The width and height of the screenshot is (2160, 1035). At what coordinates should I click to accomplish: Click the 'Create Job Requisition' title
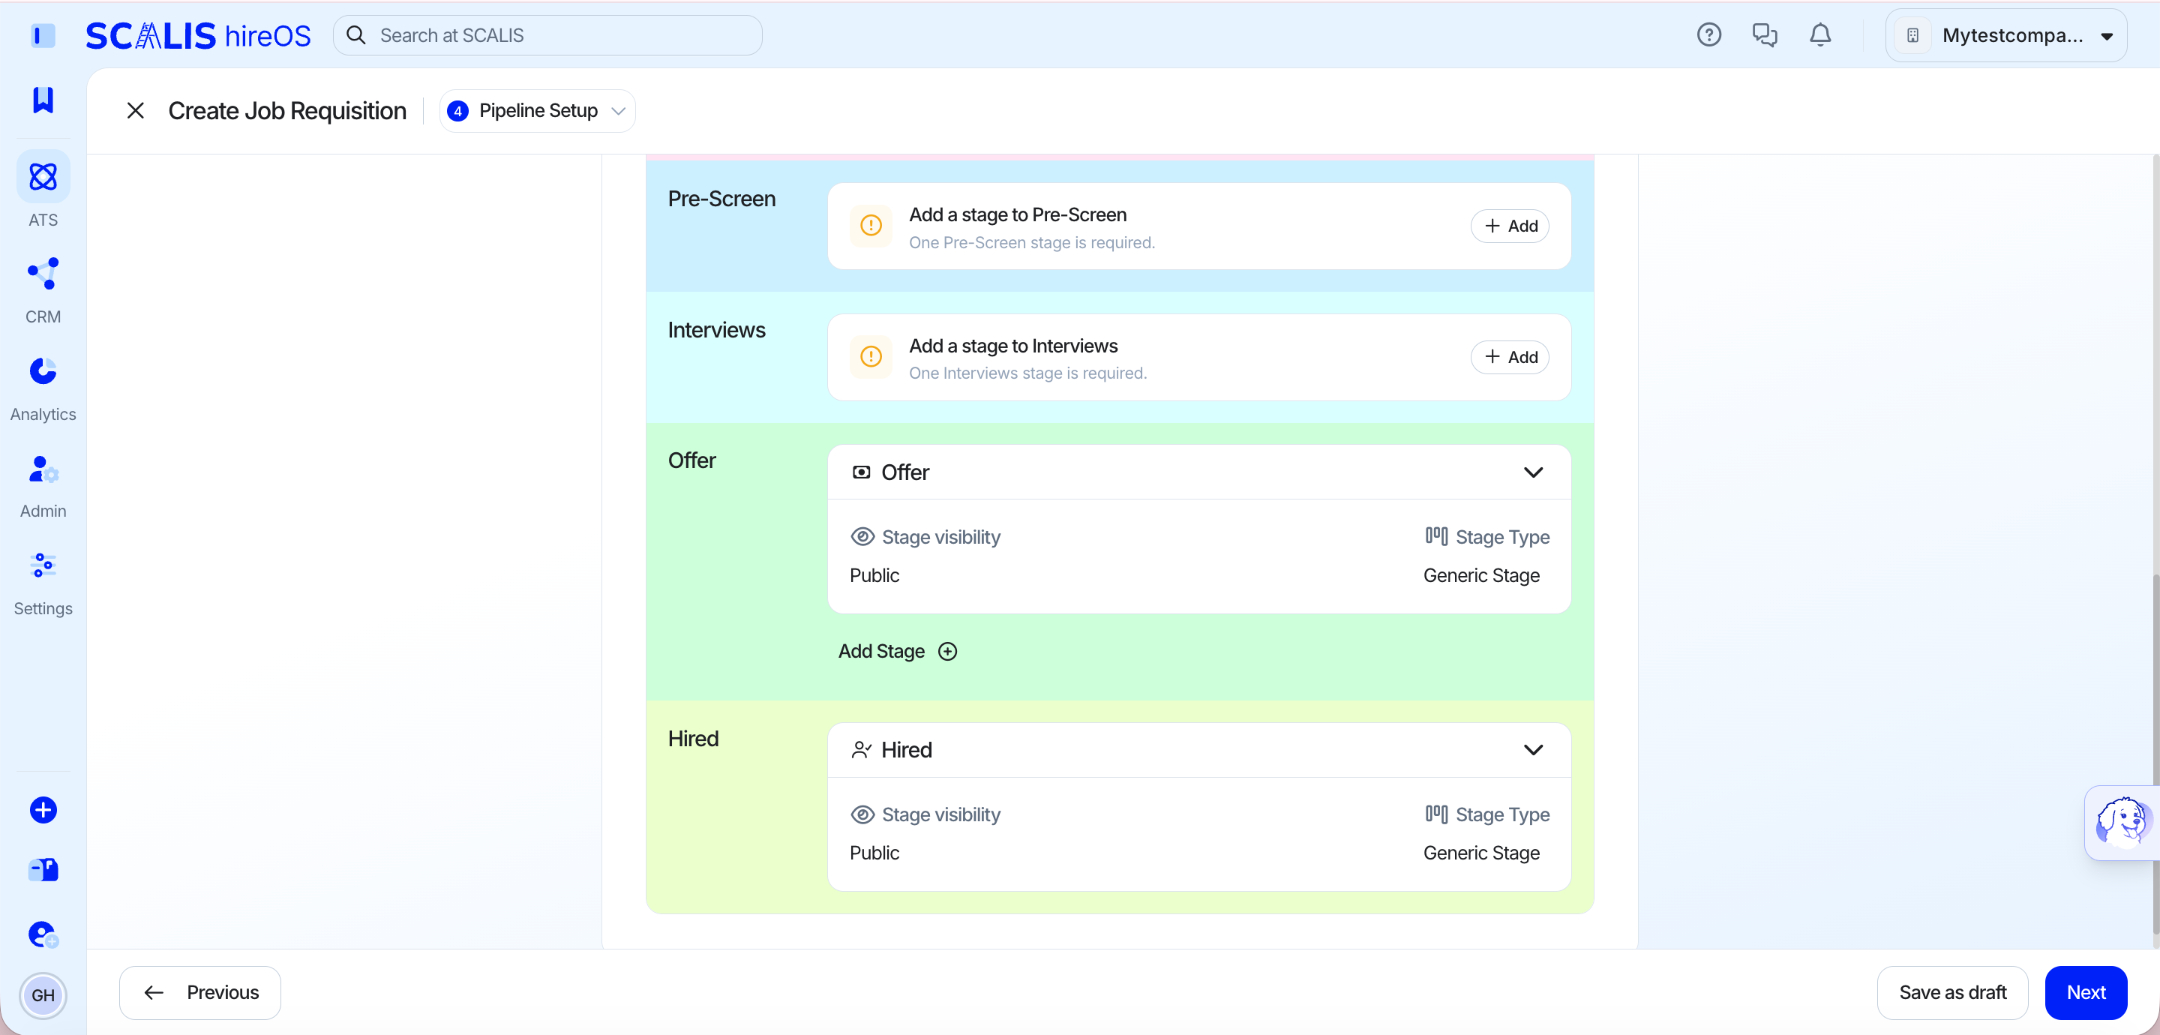coord(287,111)
